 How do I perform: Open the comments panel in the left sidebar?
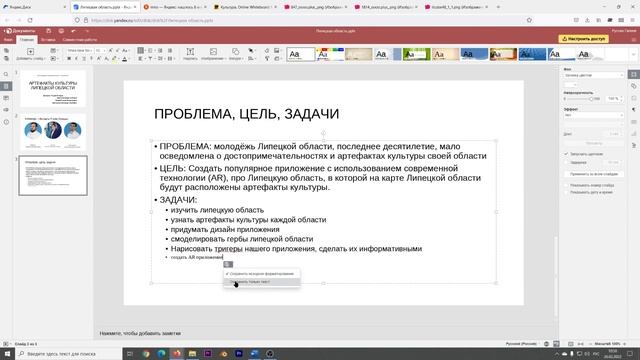(x=6, y=98)
